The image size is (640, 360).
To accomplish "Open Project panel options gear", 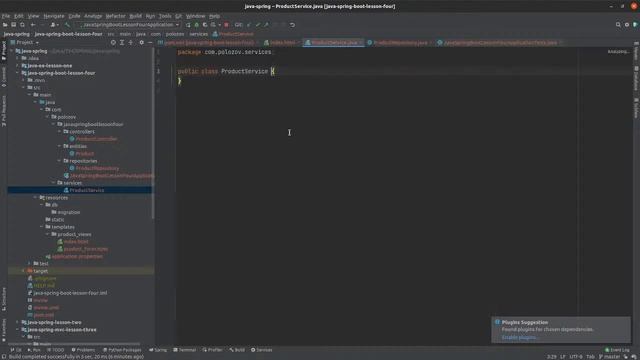I will point(142,42).
